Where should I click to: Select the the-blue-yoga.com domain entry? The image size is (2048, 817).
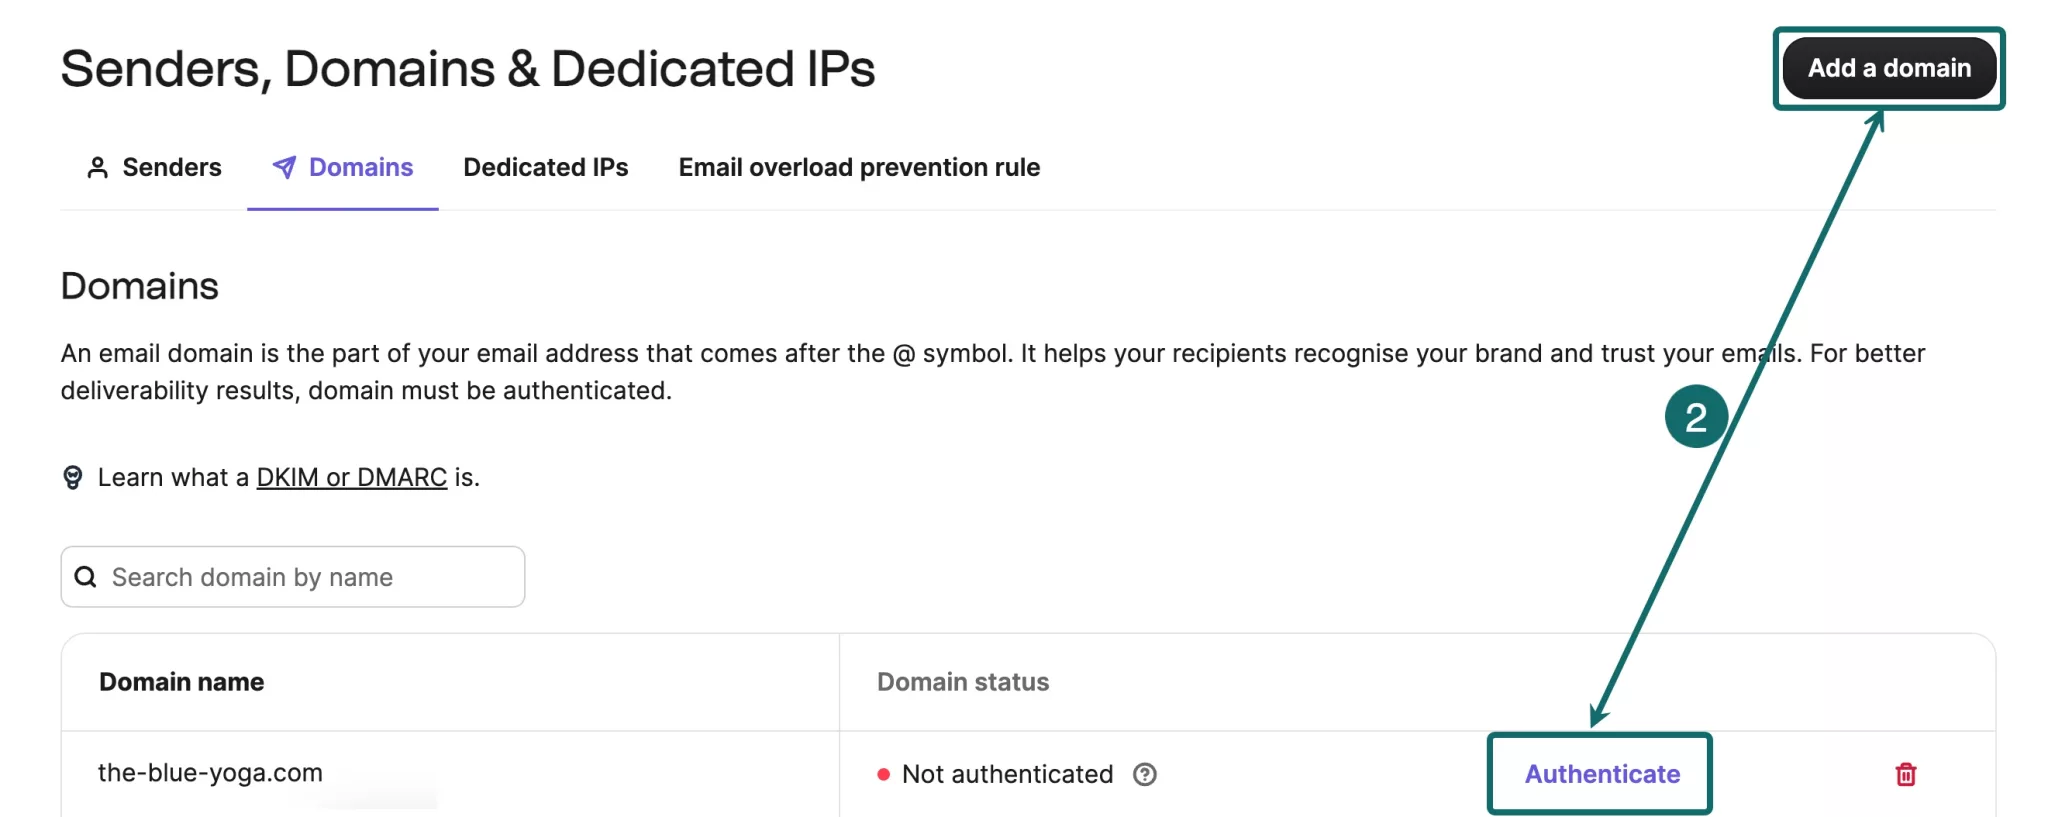[210, 773]
